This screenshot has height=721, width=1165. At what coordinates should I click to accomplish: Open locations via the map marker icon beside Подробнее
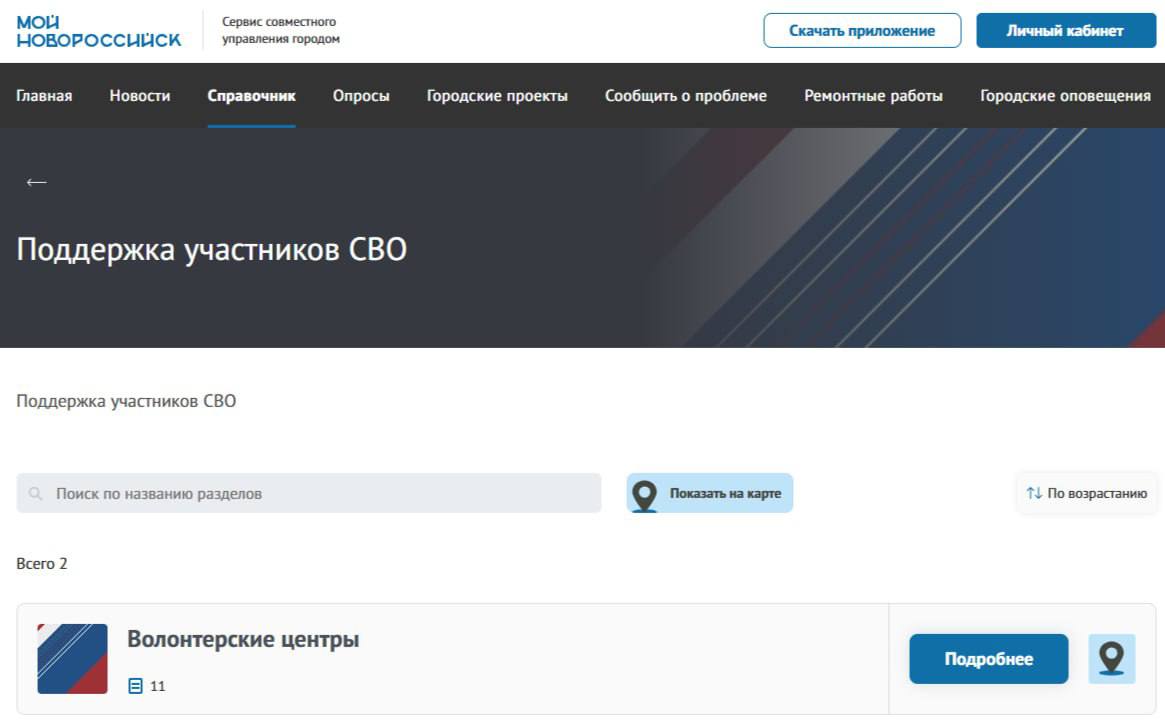pyautogui.click(x=1110, y=658)
